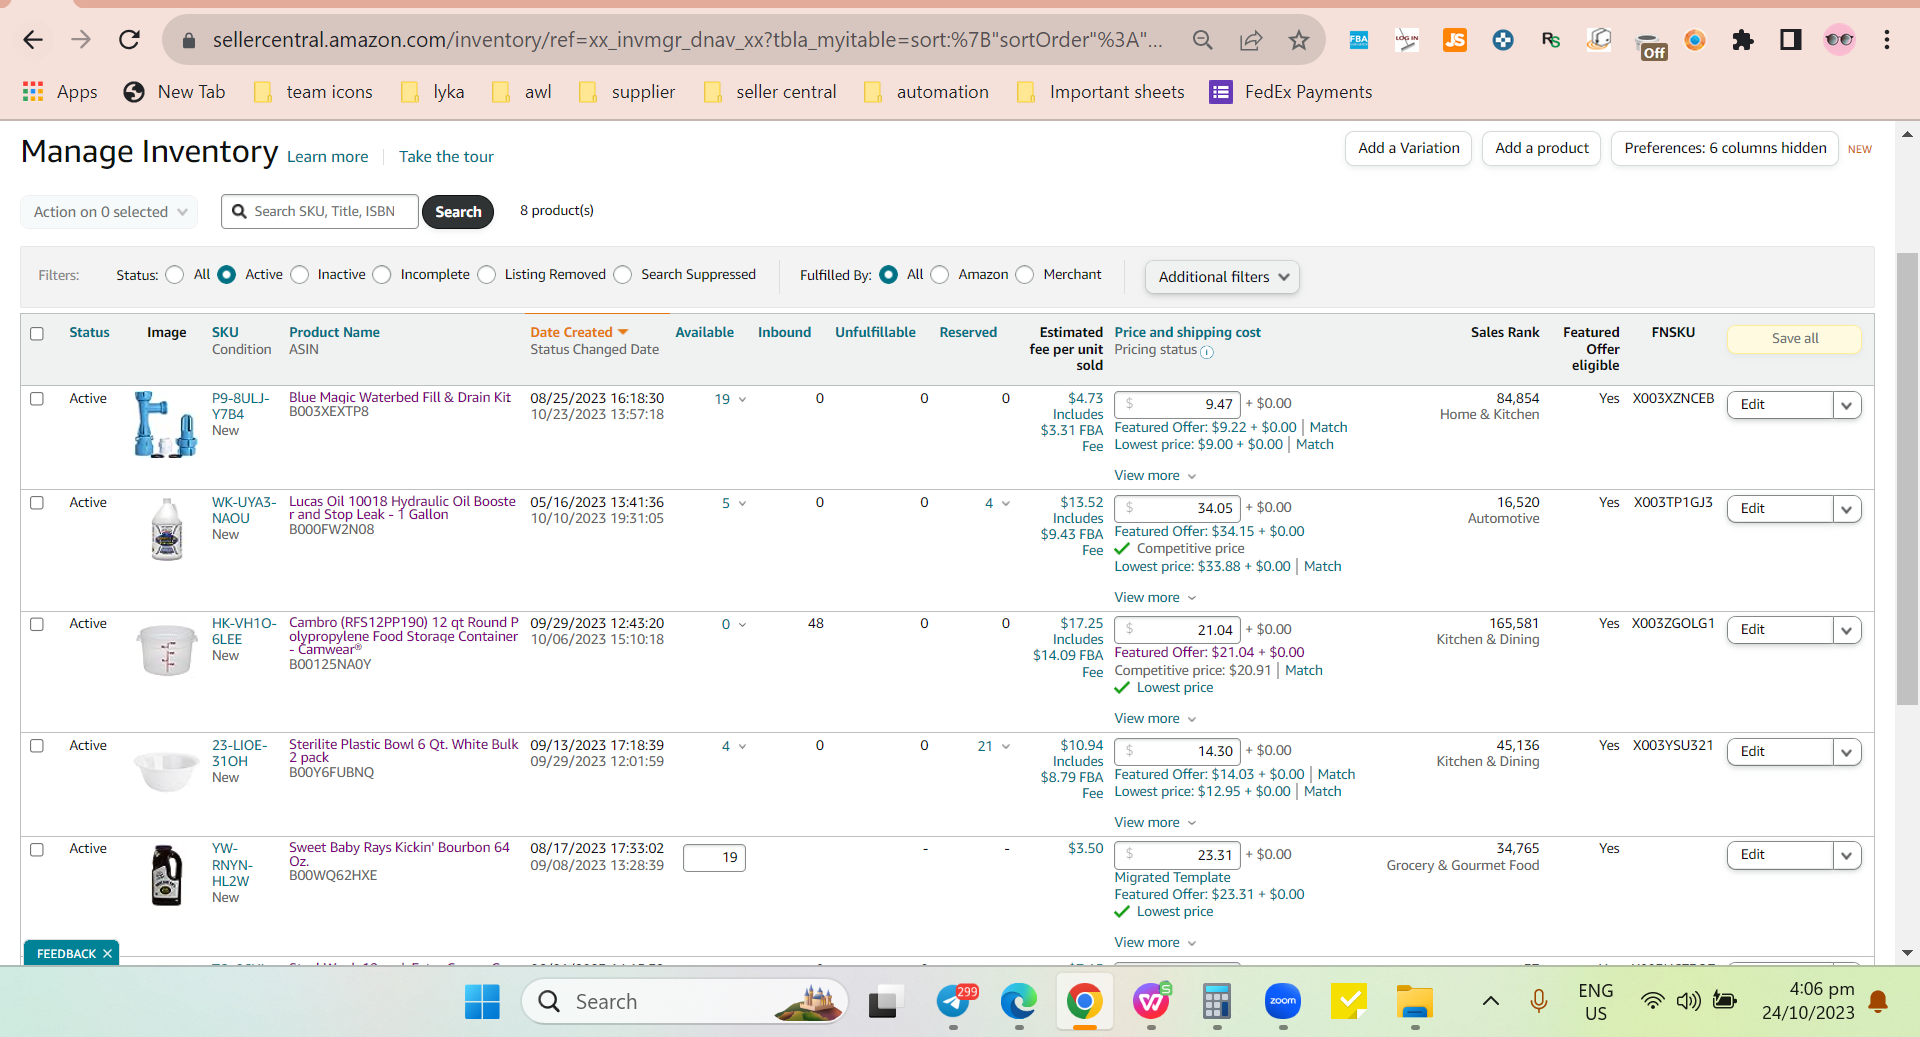
Task: Open the seller central bookmark folder
Action: coord(770,92)
